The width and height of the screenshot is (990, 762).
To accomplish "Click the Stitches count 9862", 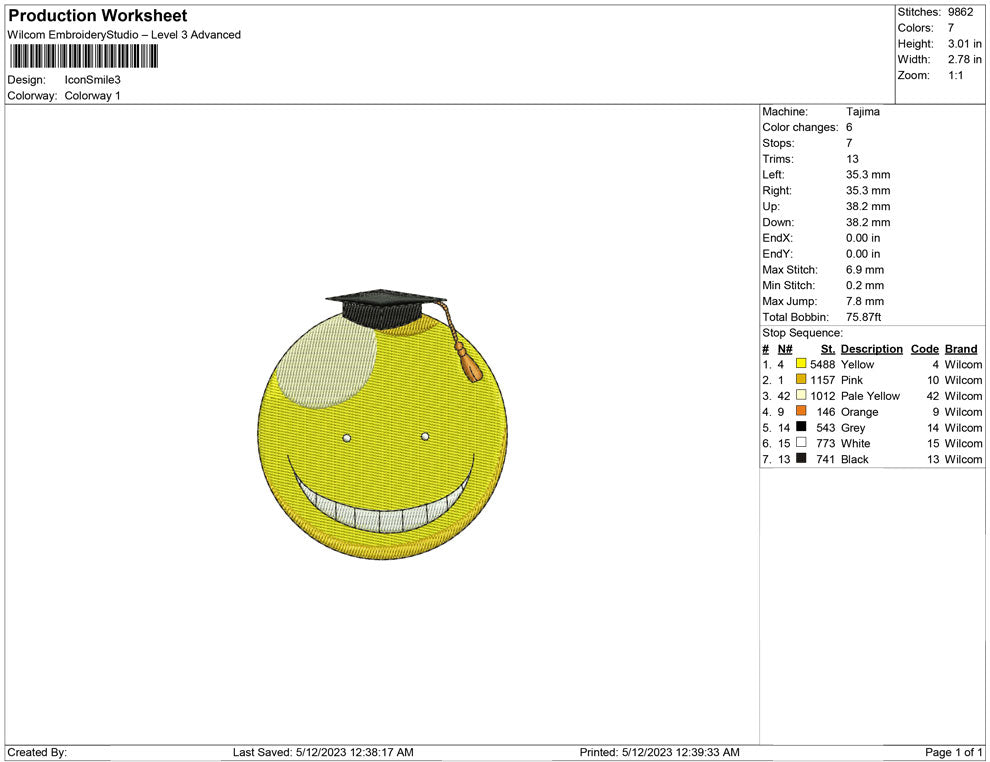I will [x=960, y=12].
